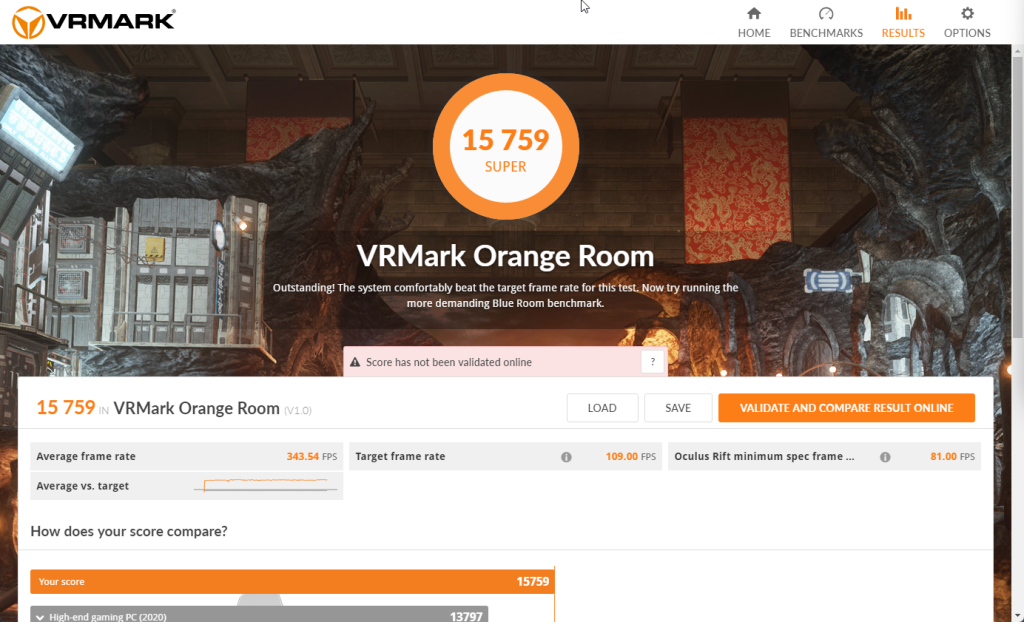Click the LOAD button

tap(602, 408)
